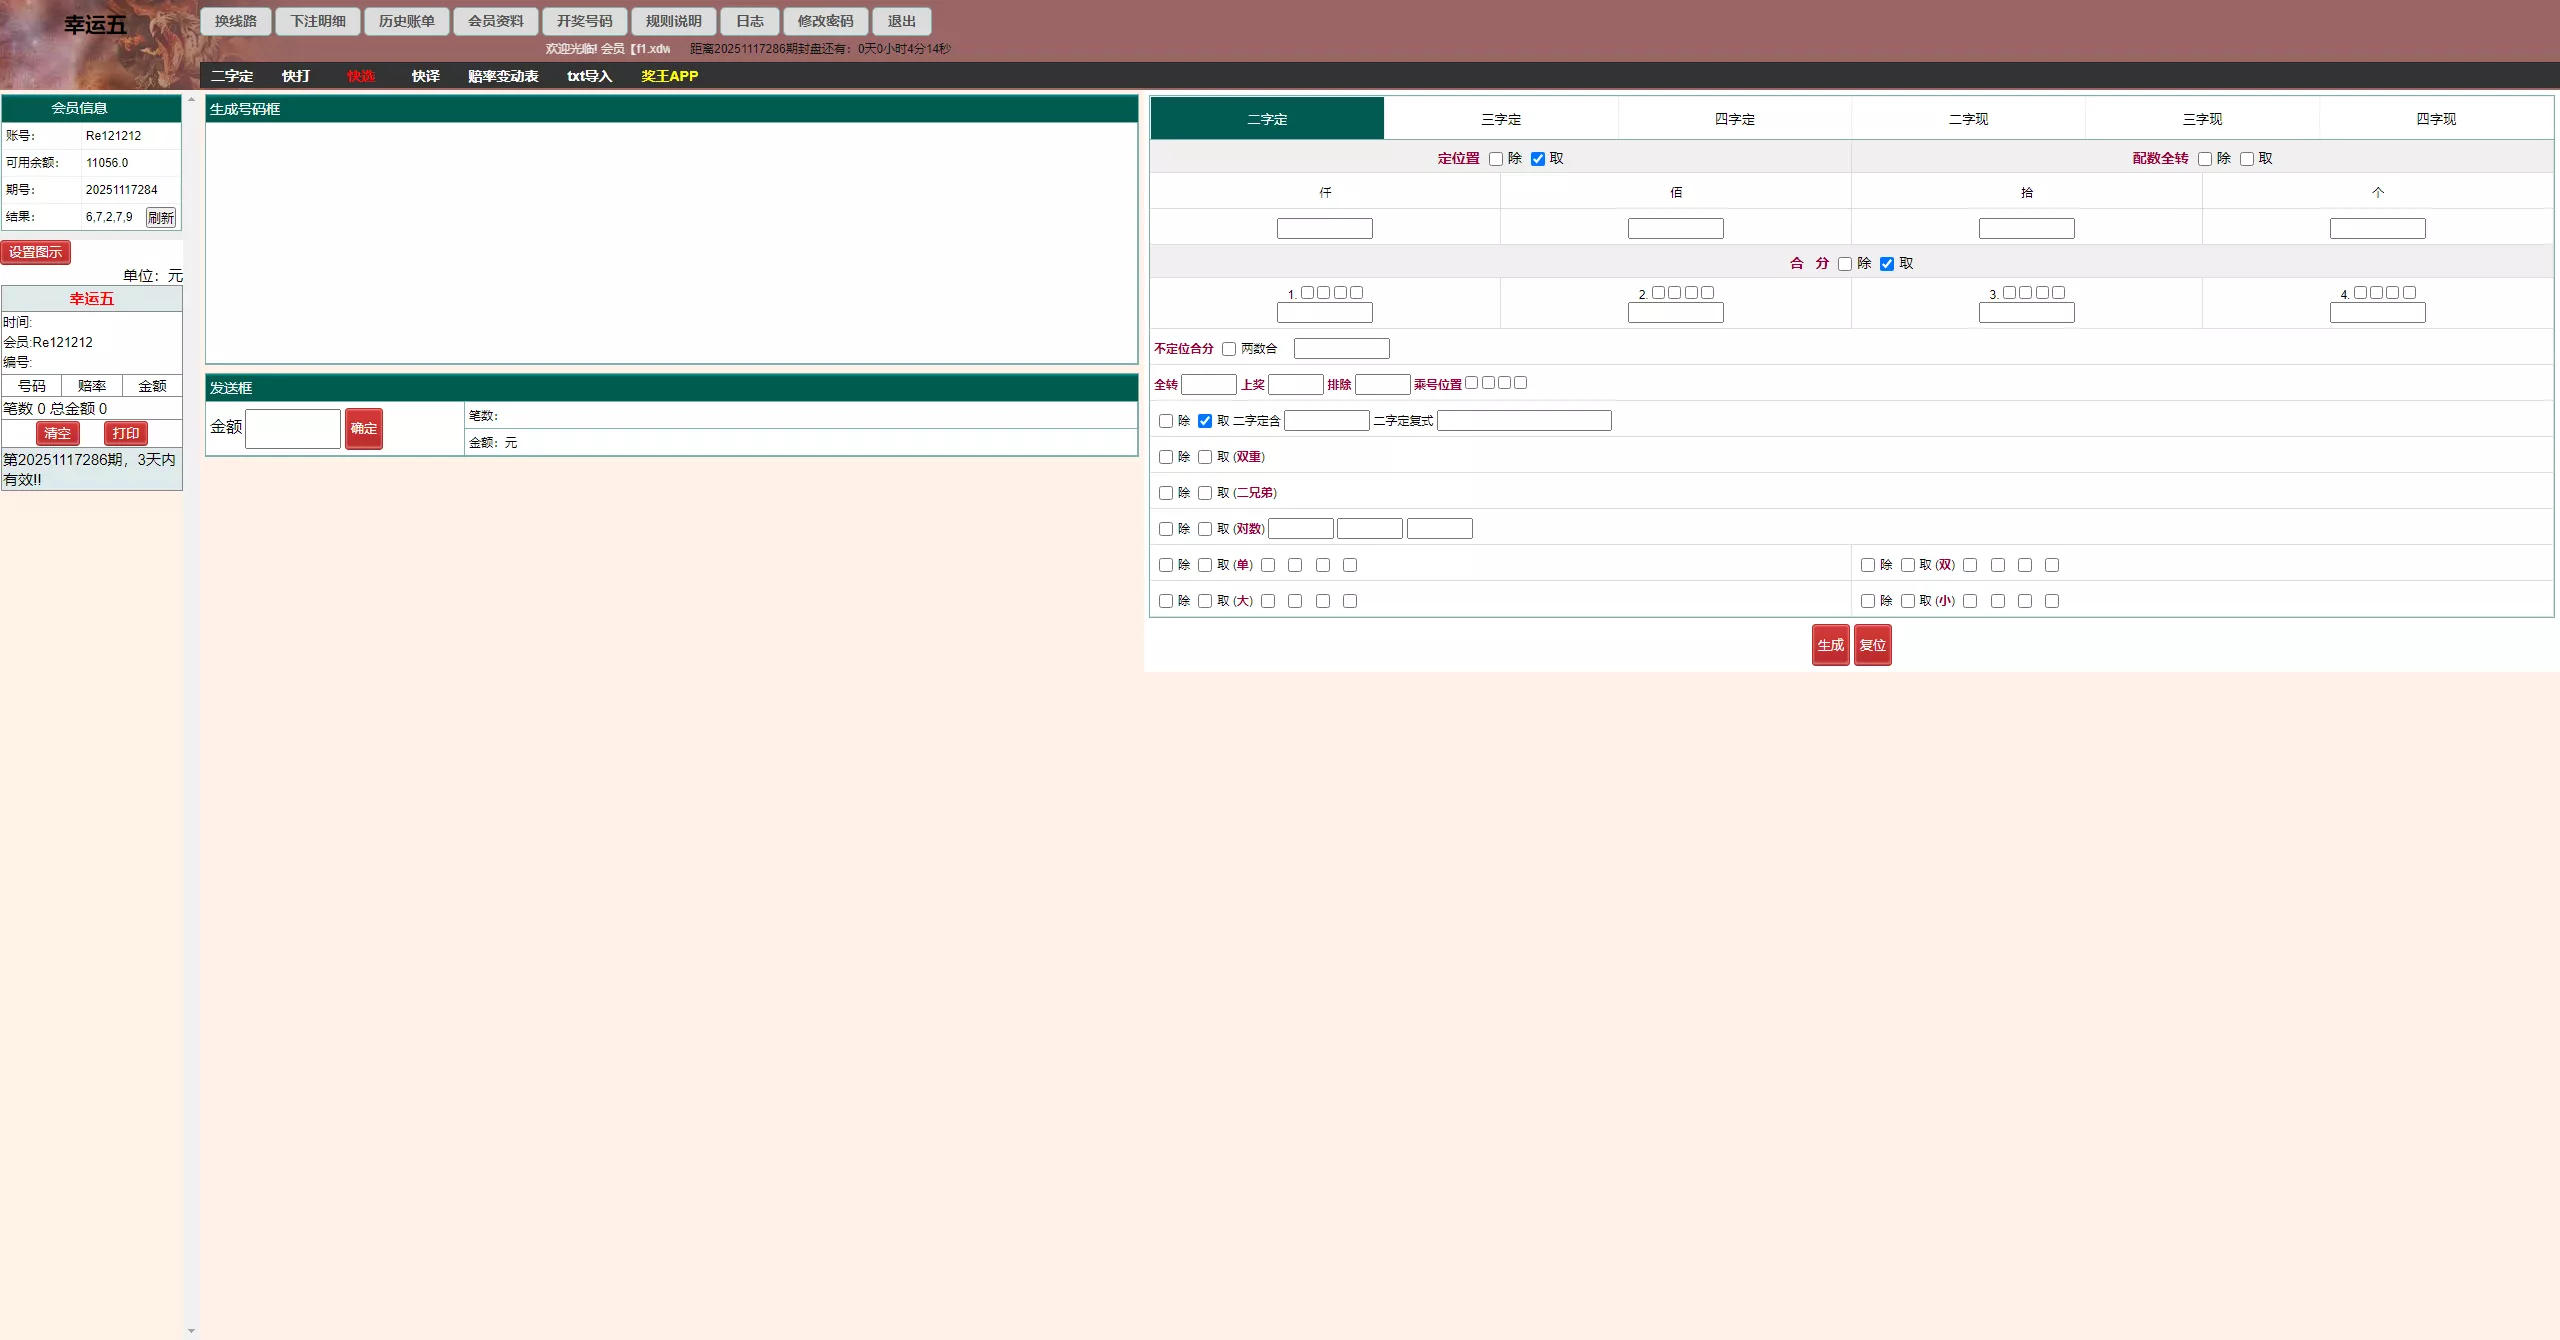Click the 金额 amount input field
The height and width of the screenshot is (1340, 2560).
click(x=292, y=428)
